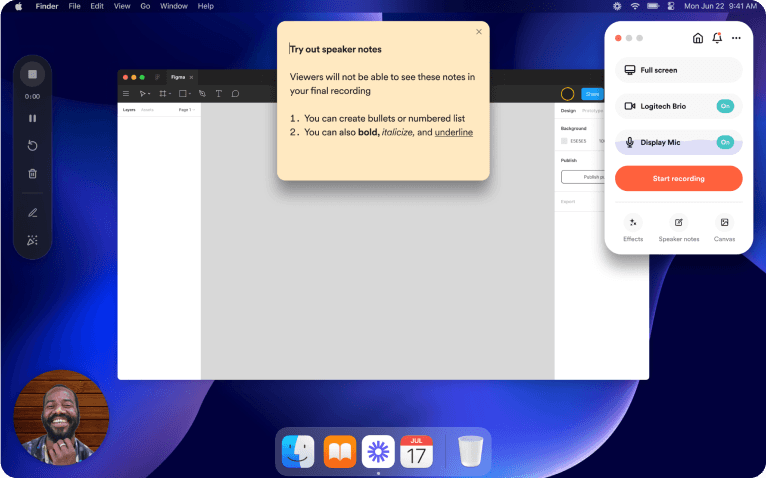766x478 pixels.
Task: Click the Start recording button
Action: click(x=679, y=178)
